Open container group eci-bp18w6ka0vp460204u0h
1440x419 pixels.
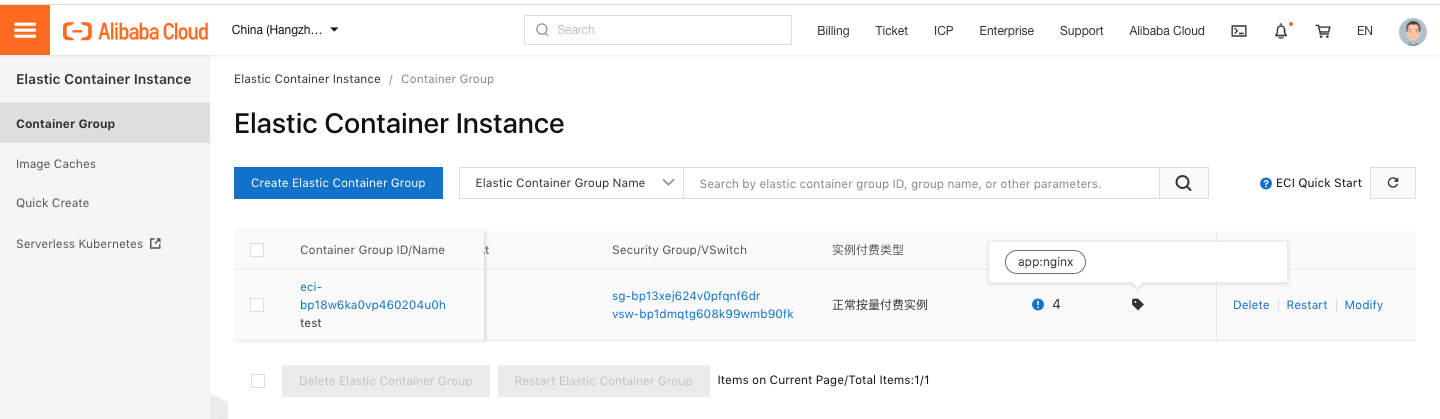click(x=373, y=296)
